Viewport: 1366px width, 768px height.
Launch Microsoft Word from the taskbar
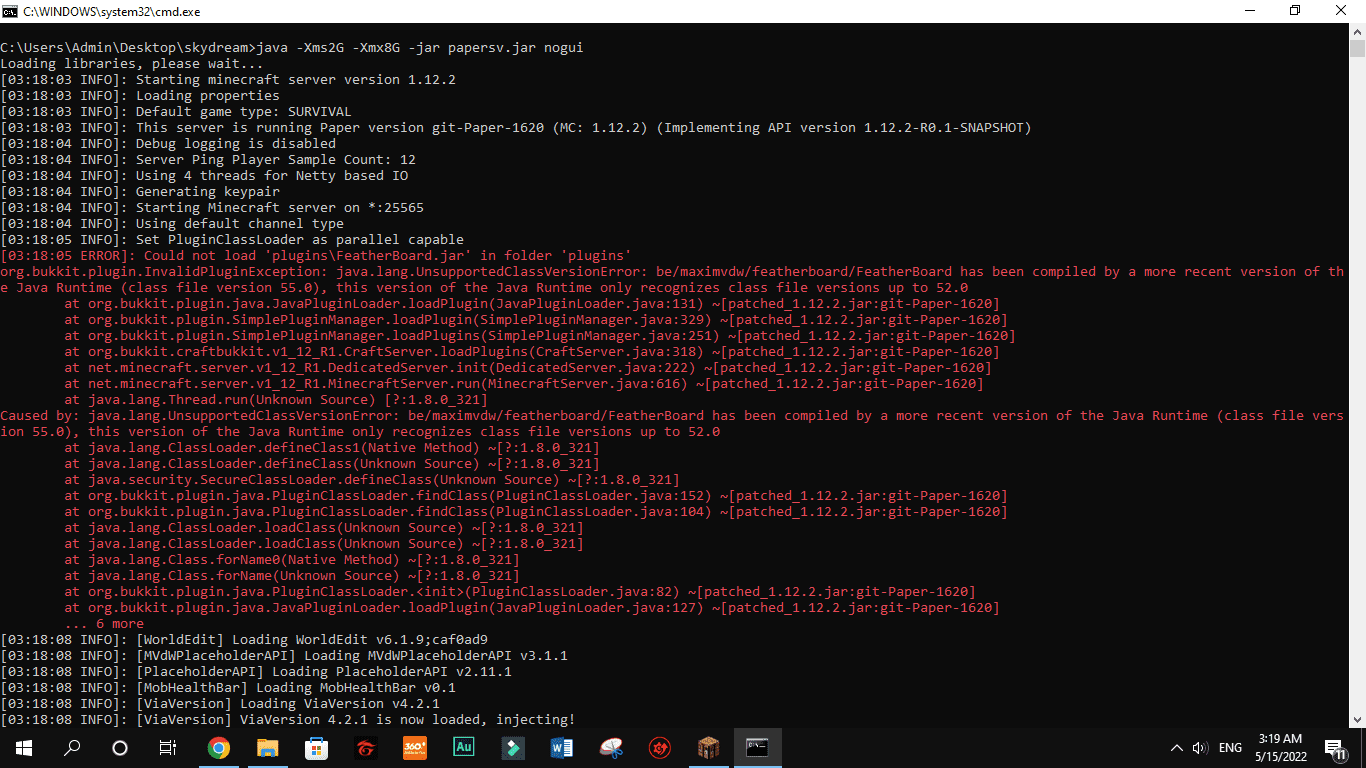561,747
